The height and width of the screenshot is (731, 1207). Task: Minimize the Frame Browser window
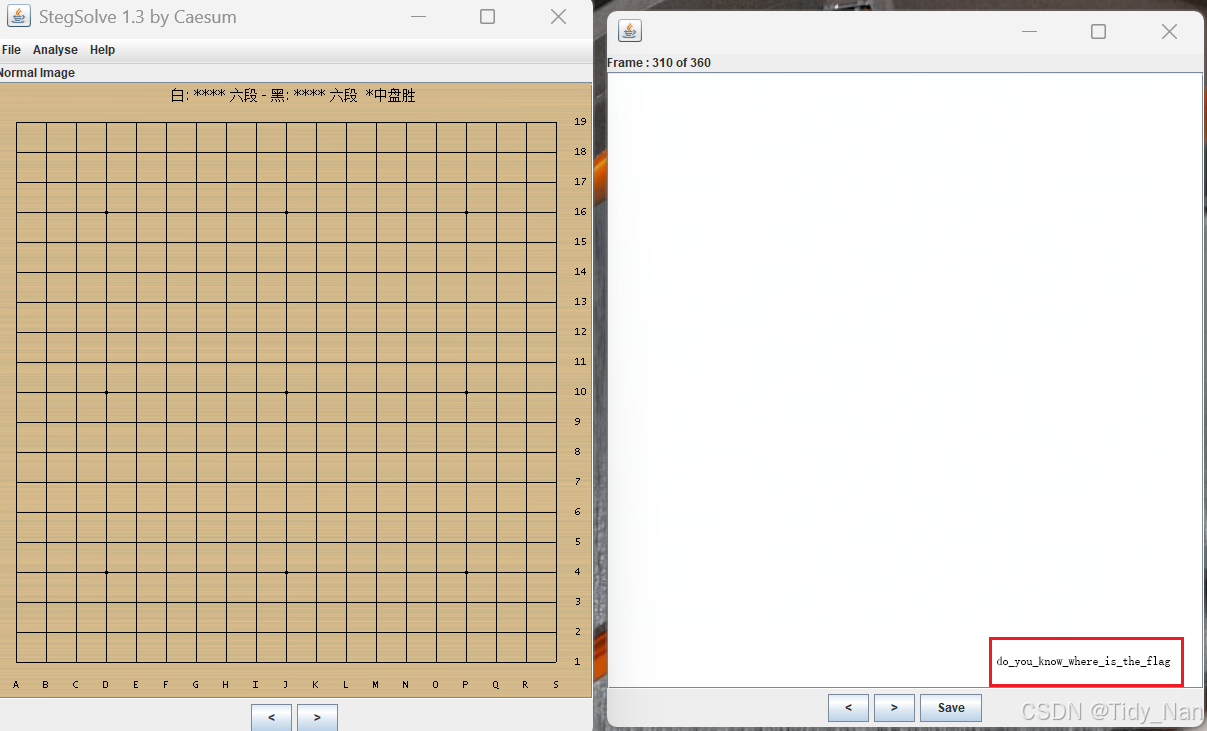click(1029, 31)
